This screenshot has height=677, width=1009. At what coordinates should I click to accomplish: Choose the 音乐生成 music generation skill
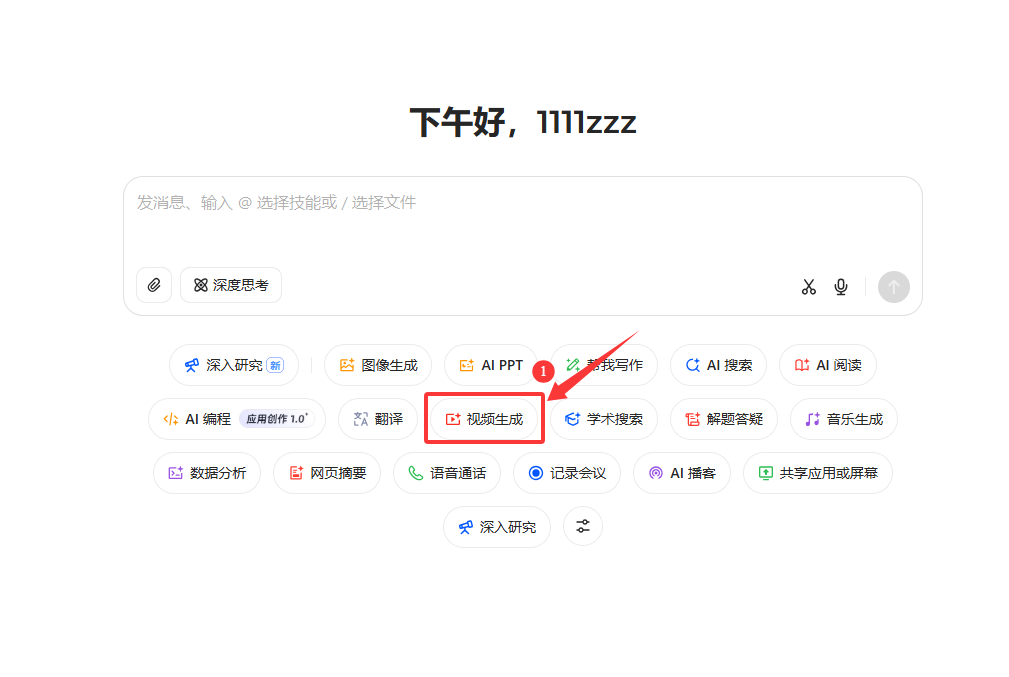point(843,419)
